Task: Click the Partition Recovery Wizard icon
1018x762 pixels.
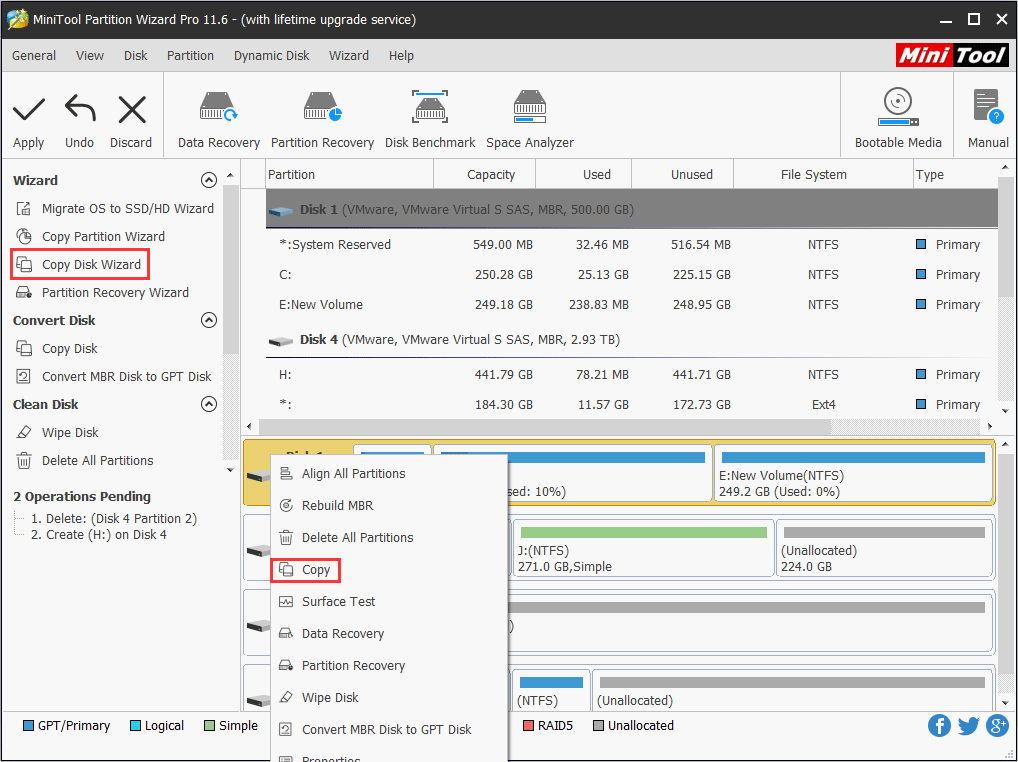Action: [x=24, y=292]
